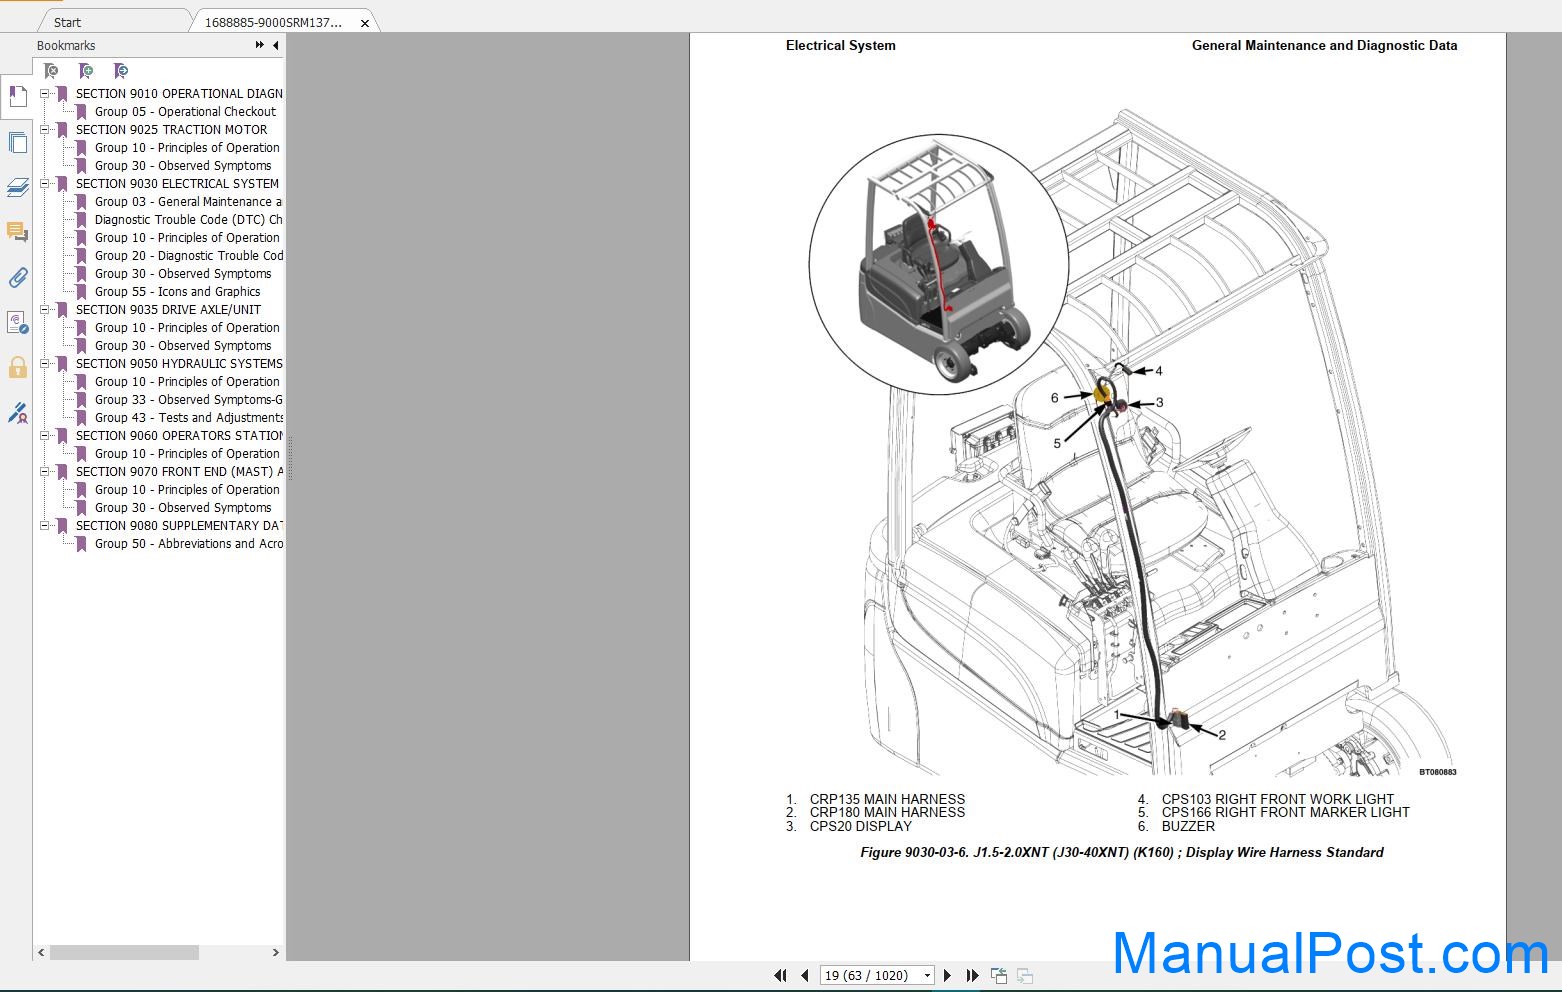Collapse SECTION 9080 SUPPLEMENTARY DATA node
The image size is (1562, 992).
tap(44, 526)
